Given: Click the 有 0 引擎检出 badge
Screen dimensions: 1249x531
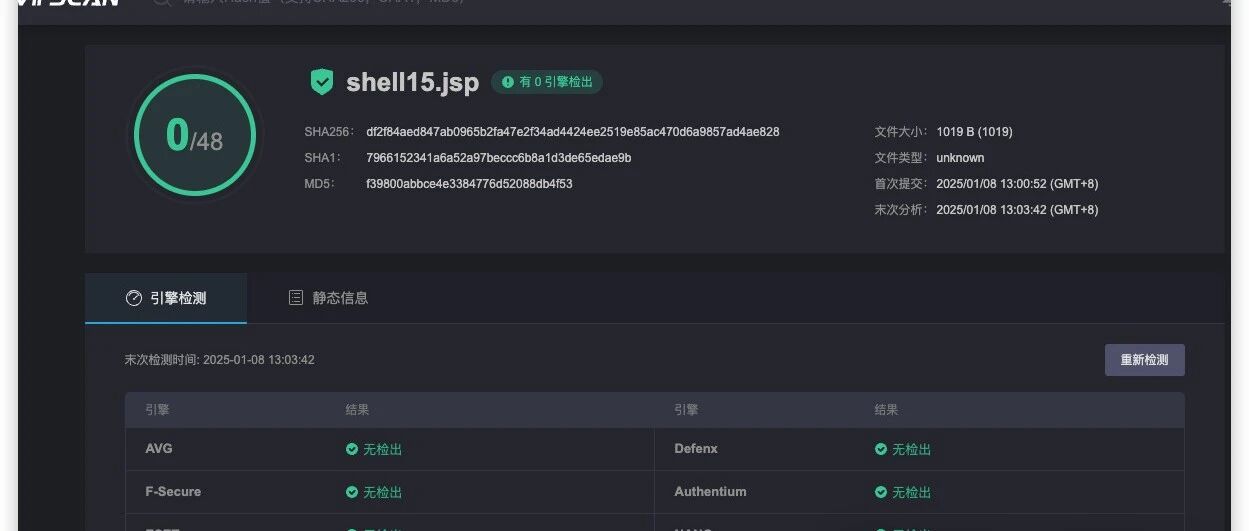Looking at the screenshot, I should (547, 82).
